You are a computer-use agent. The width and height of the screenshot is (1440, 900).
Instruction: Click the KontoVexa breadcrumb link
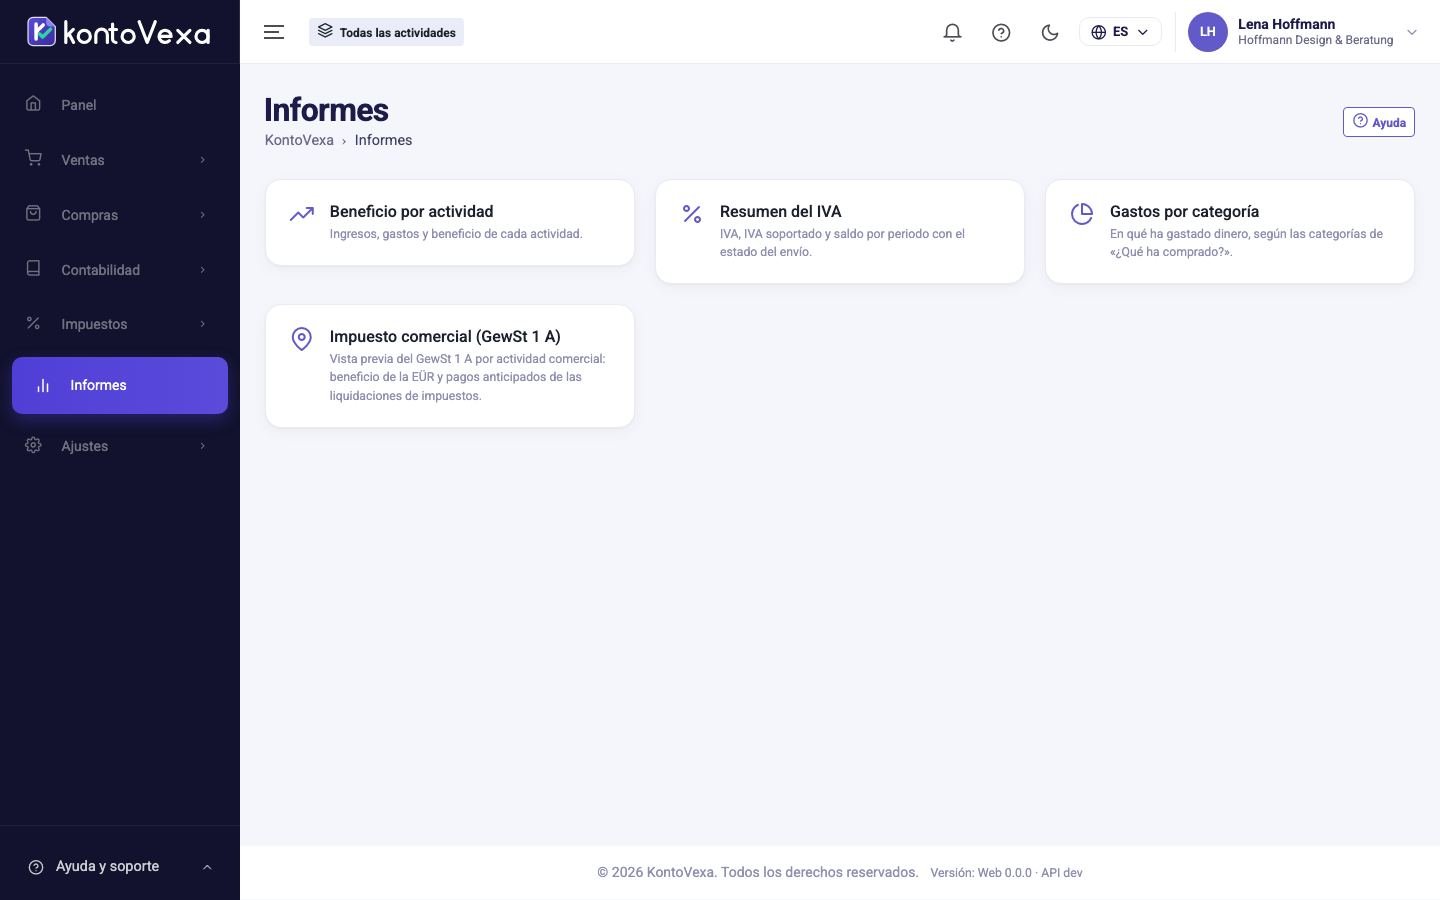coord(299,140)
